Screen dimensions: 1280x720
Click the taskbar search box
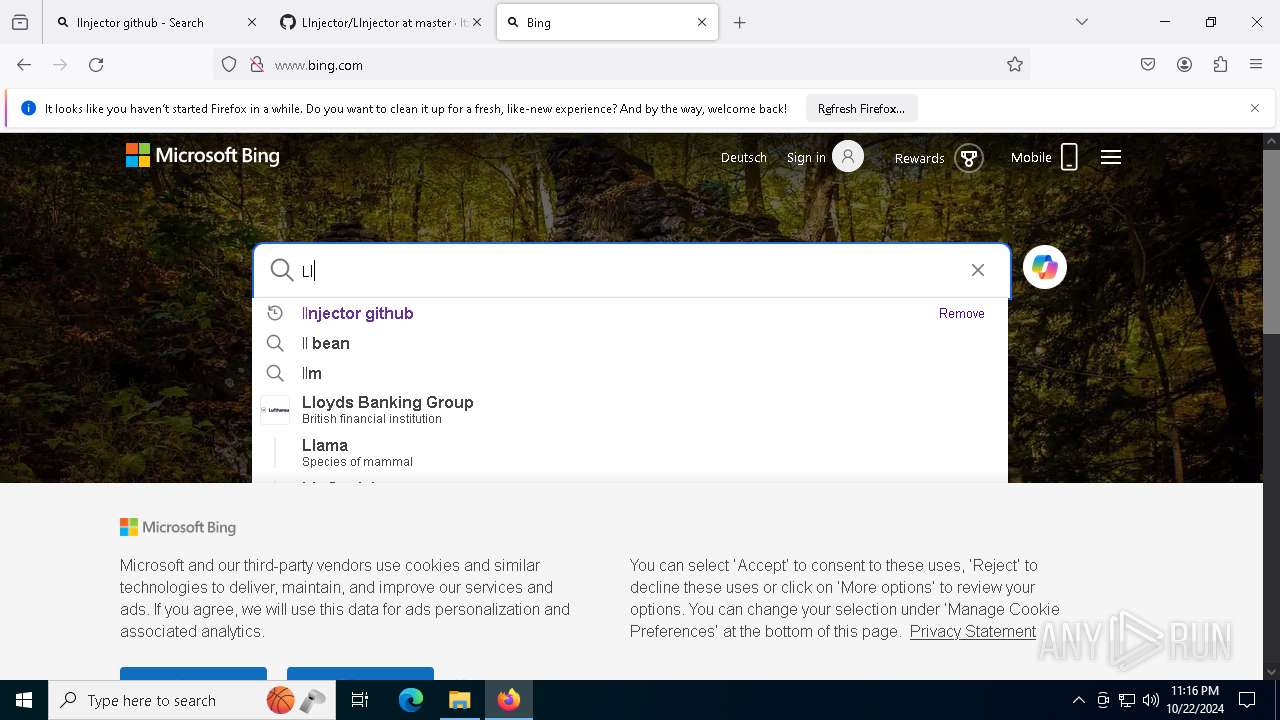192,700
